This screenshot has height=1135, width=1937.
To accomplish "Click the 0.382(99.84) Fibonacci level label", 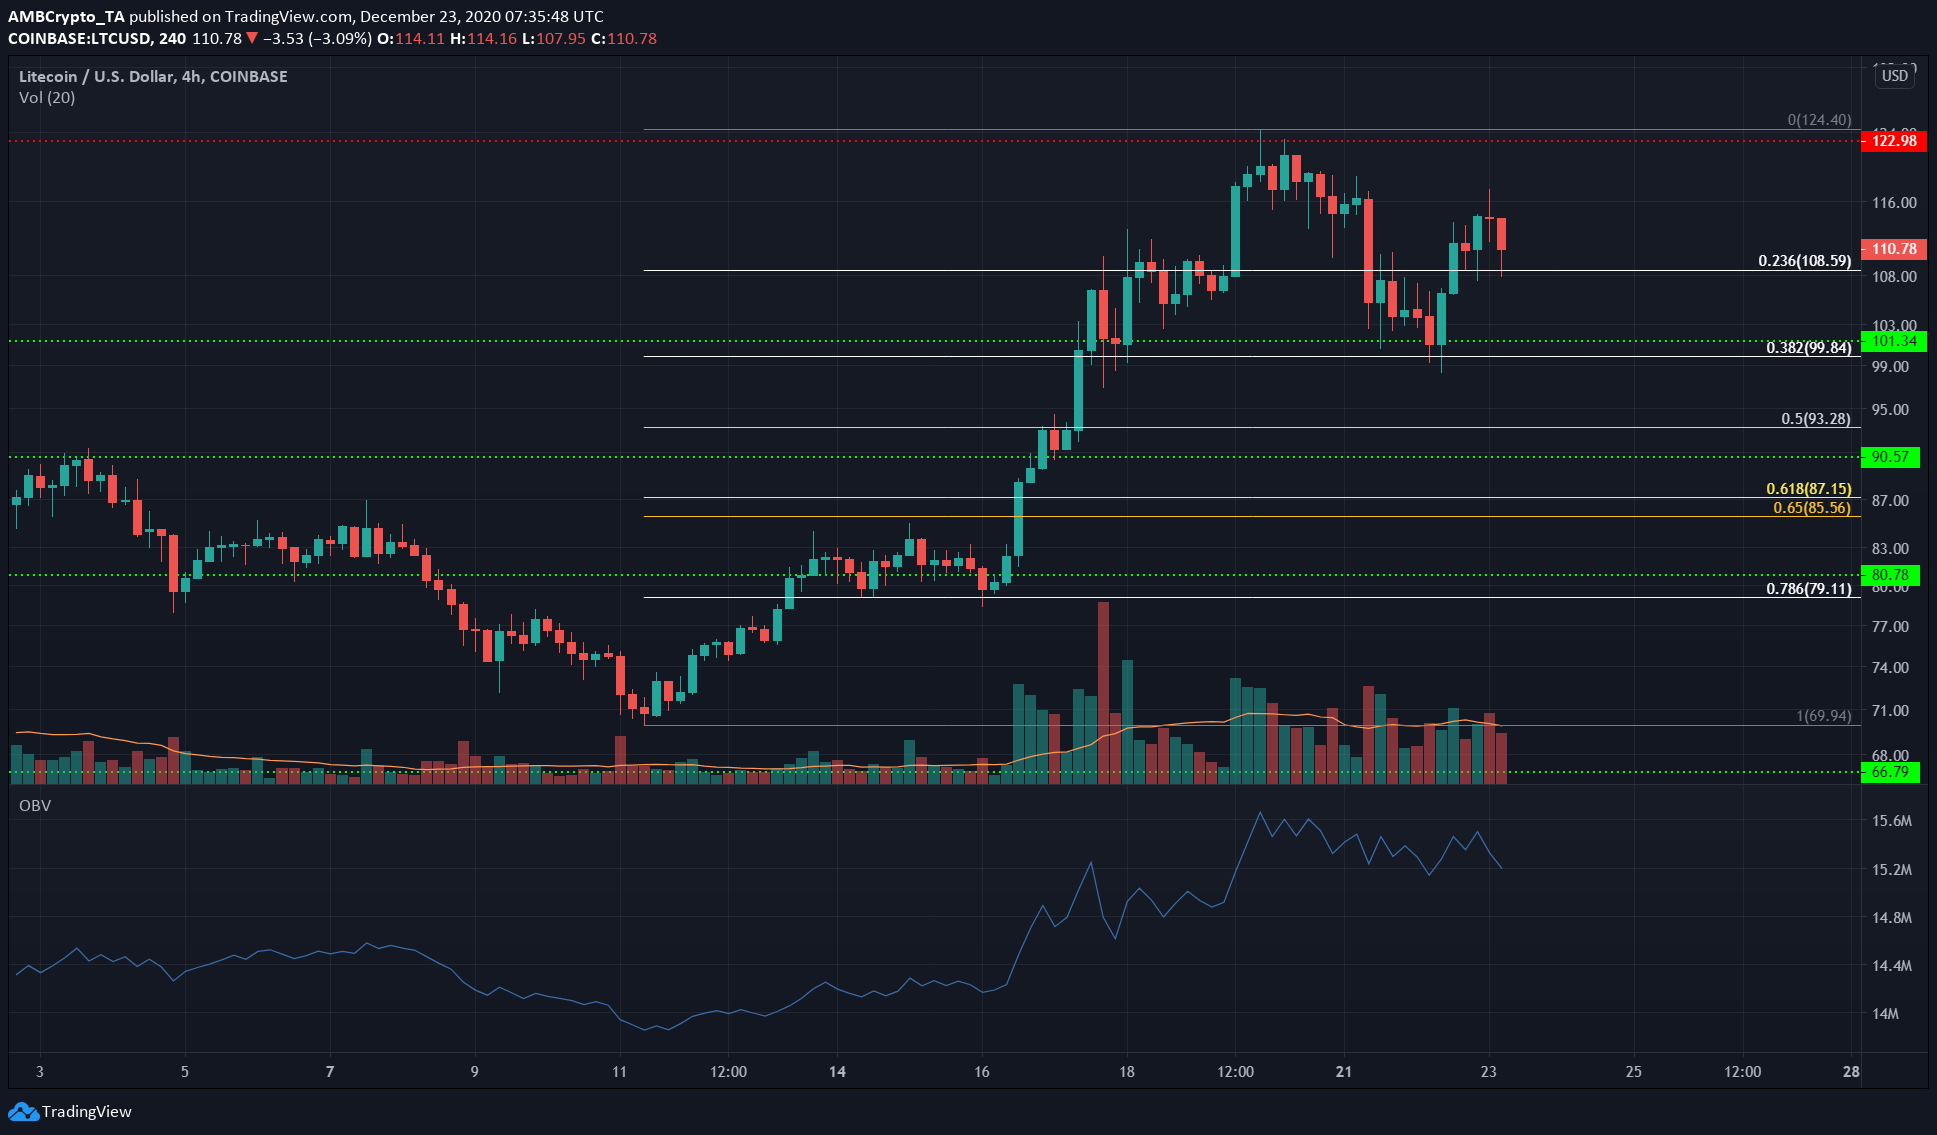I will pyautogui.click(x=1808, y=348).
